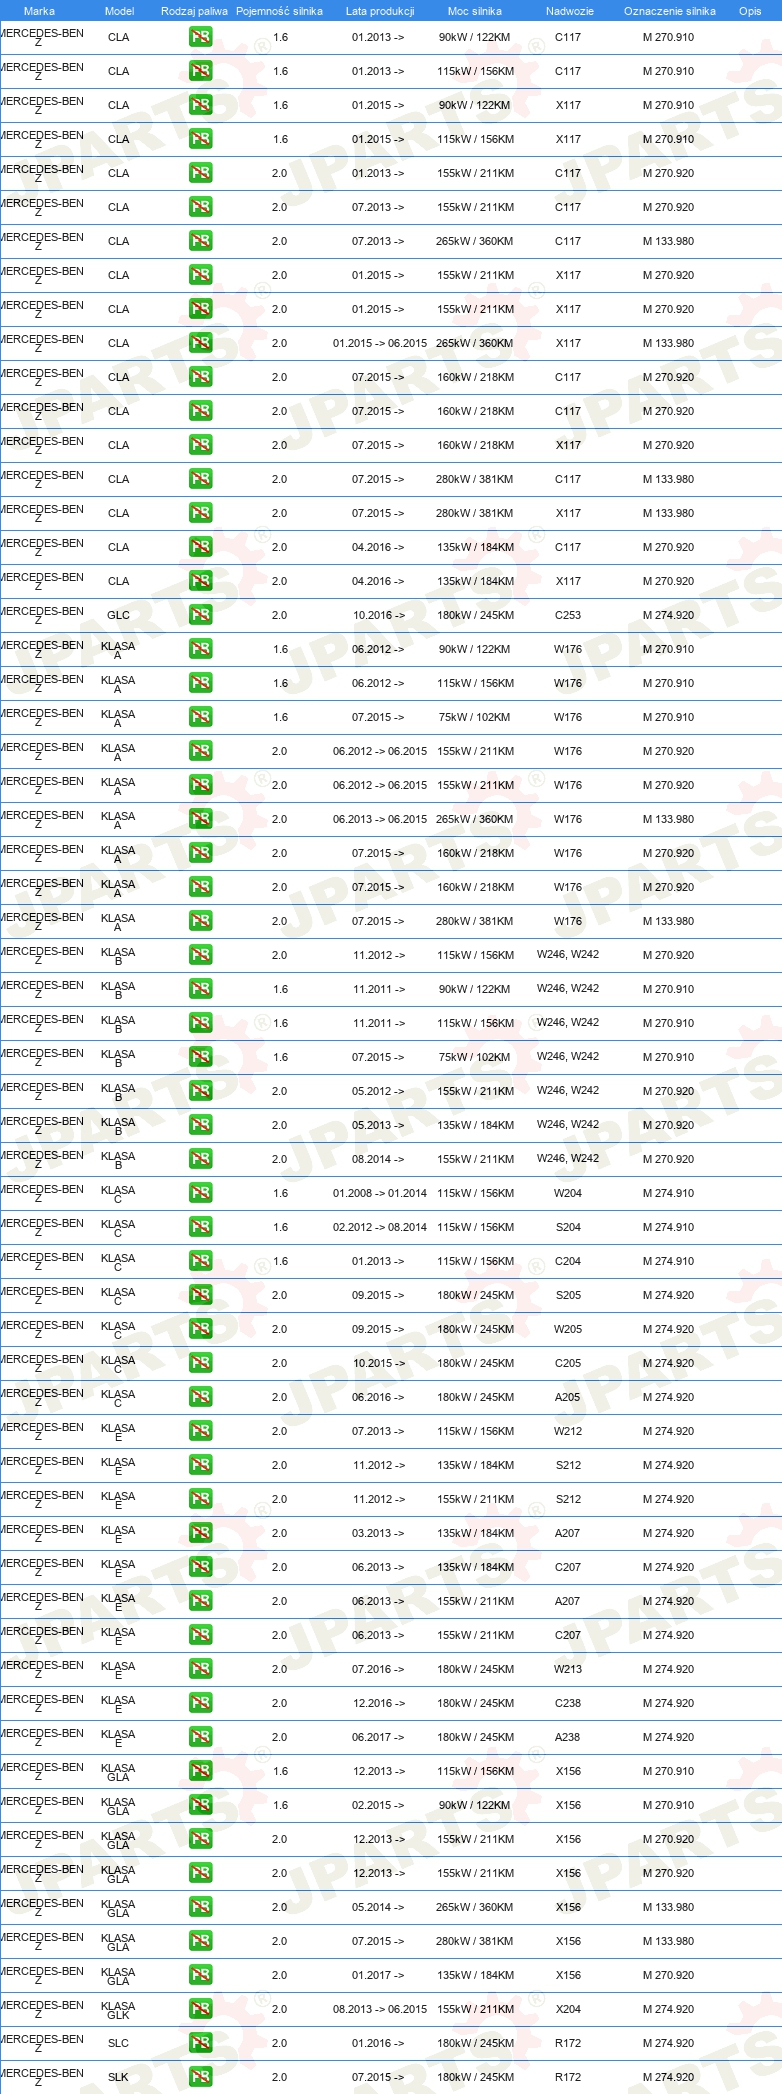Screen dimensions: 782x2094
Task: Click the W213 body code
Action: 568,1669
